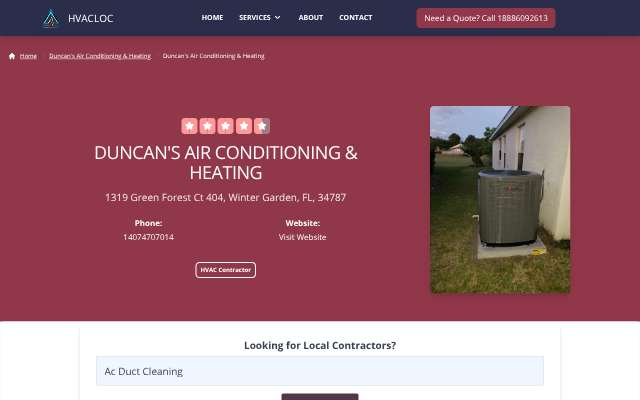The image size is (640, 400).
Task: View the AC unit photo thumbnail
Action: click(500, 199)
